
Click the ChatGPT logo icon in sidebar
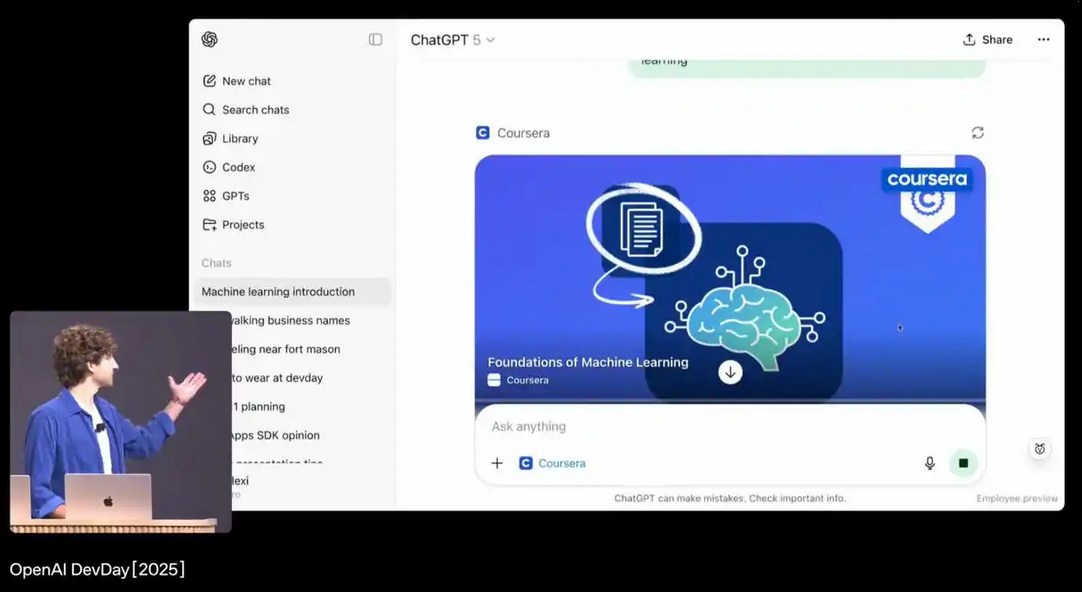209,40
